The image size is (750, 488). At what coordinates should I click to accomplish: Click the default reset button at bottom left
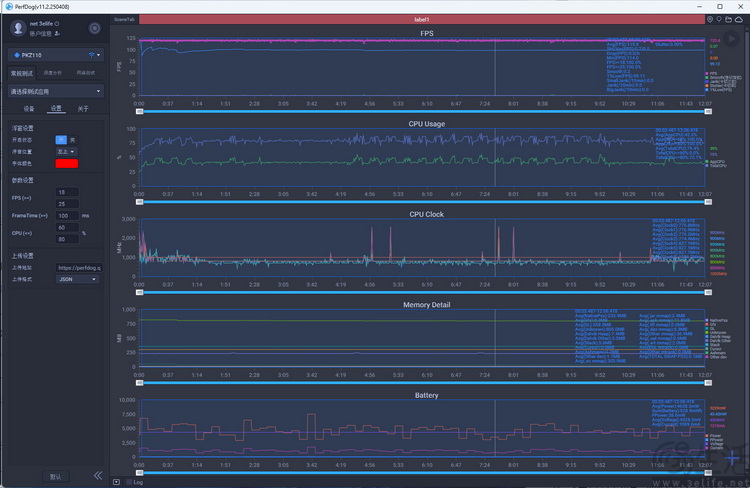55,477
